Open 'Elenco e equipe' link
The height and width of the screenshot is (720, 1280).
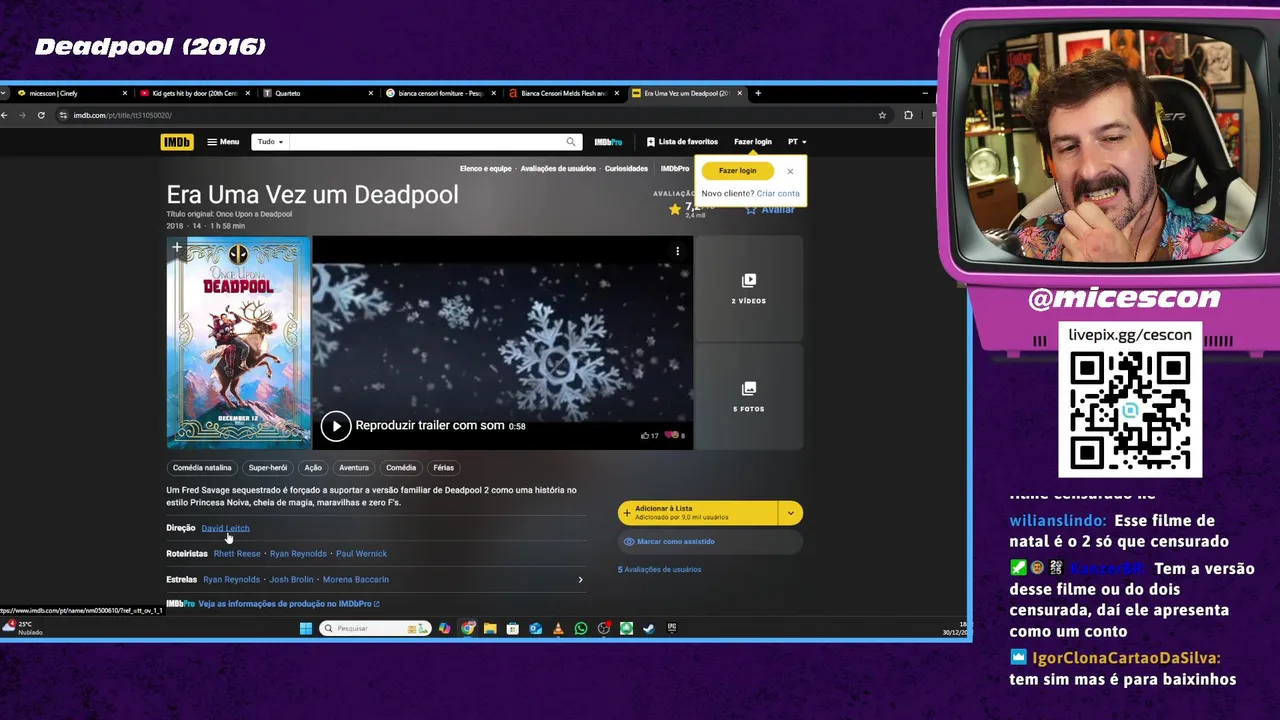coord(485,169)
